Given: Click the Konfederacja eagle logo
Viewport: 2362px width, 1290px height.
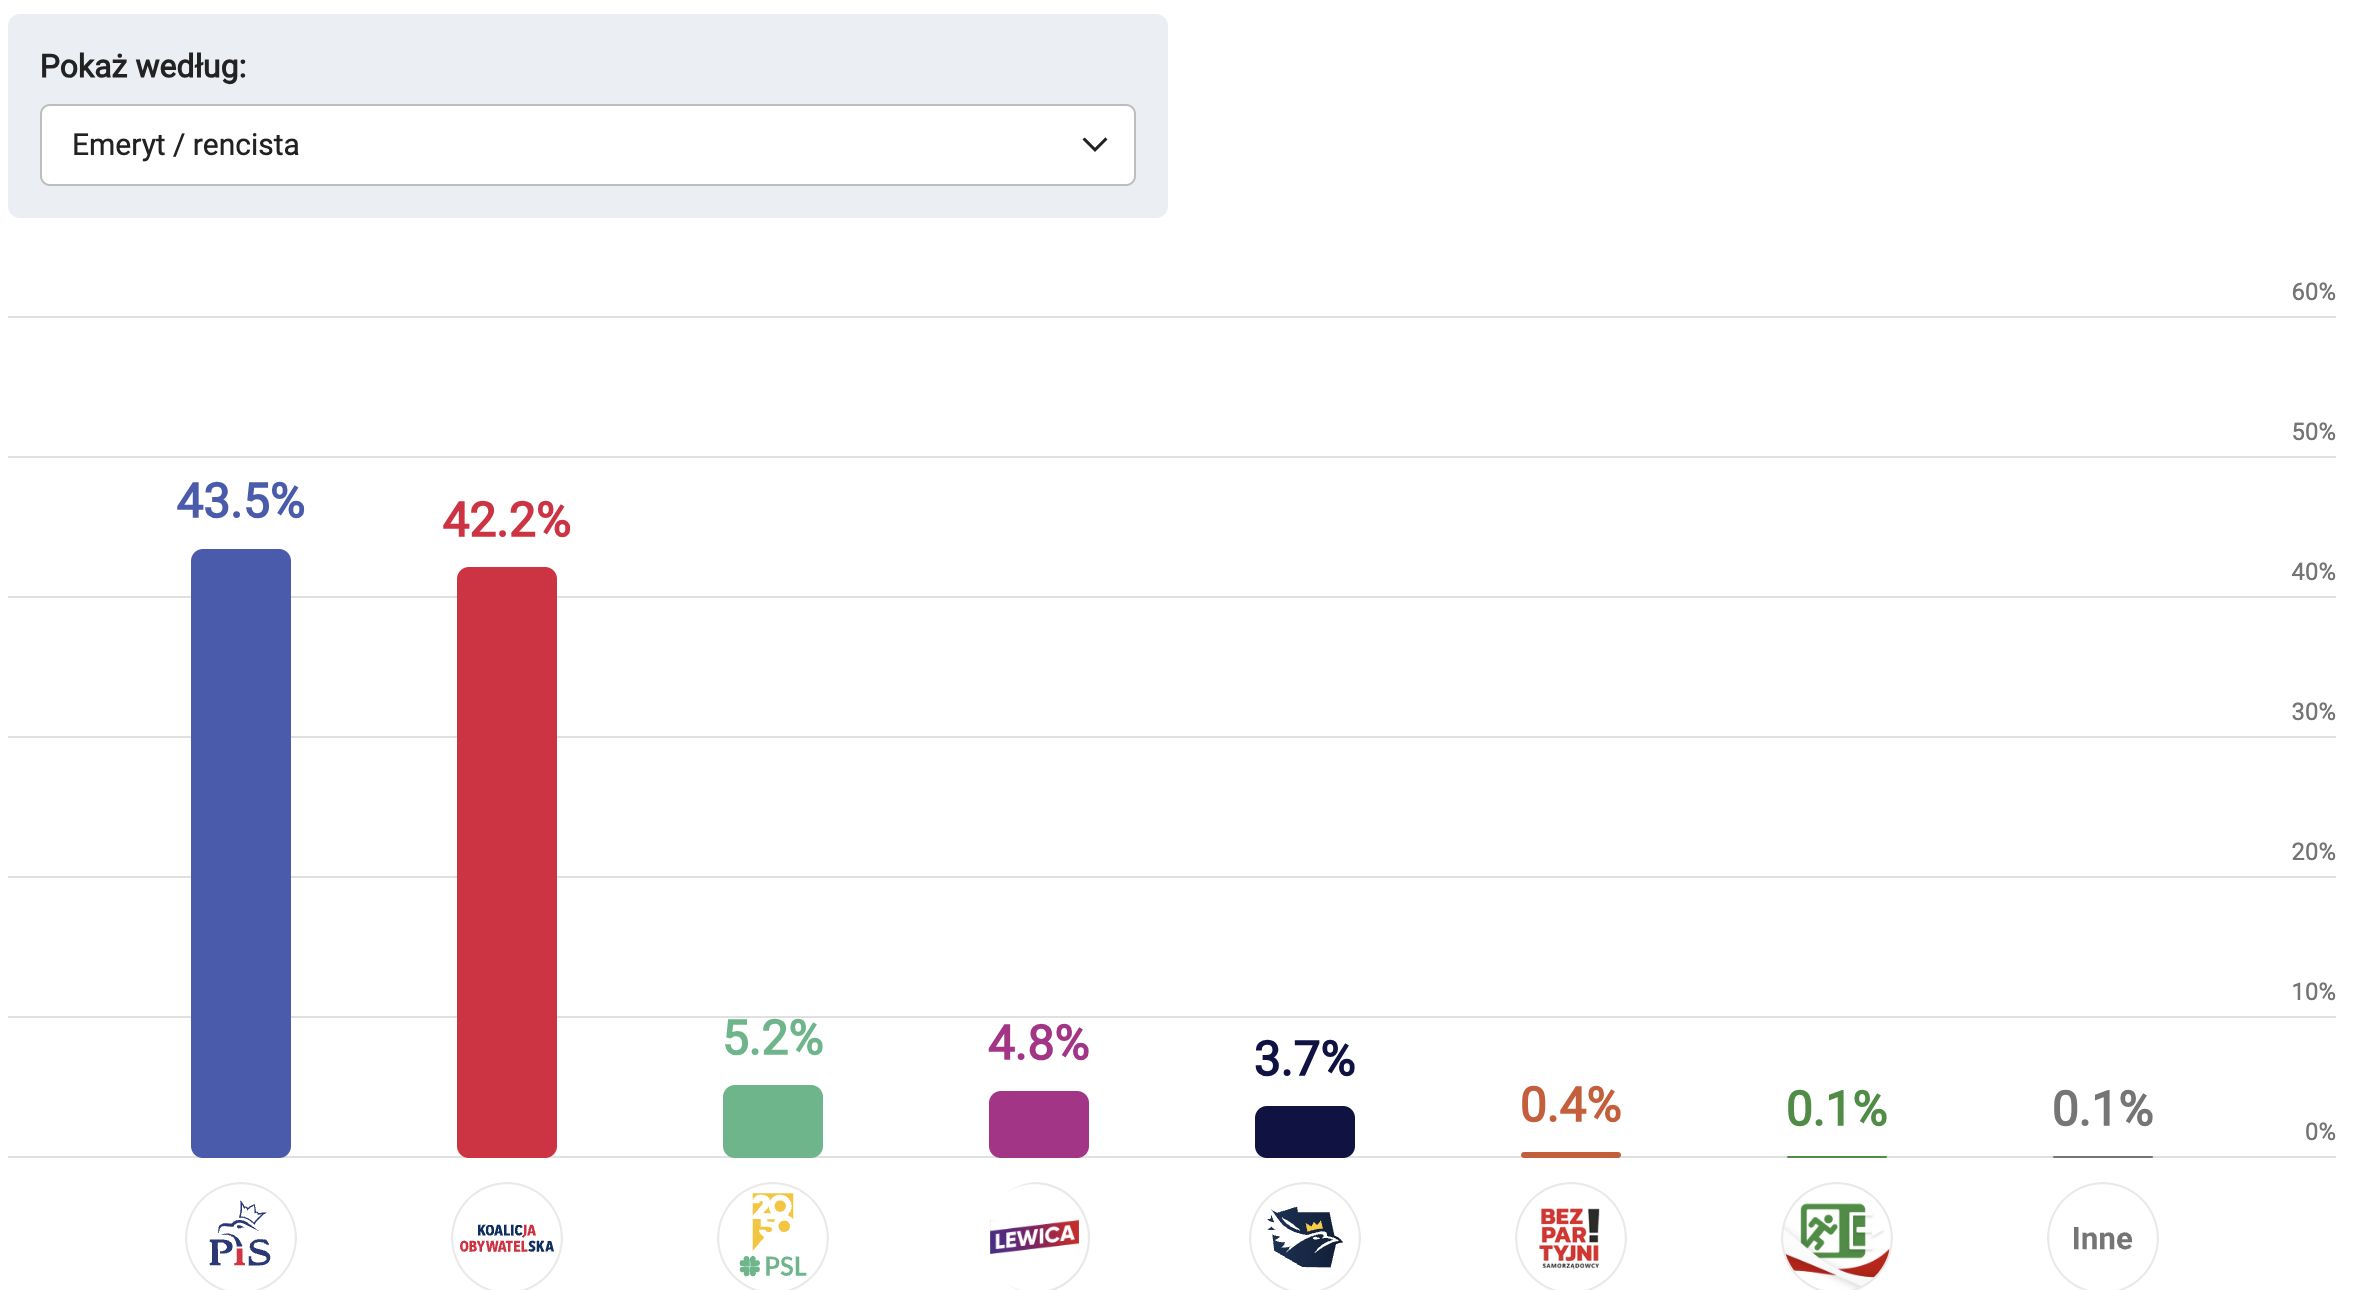Looking at the screenshot, I should [1304, 1238].
